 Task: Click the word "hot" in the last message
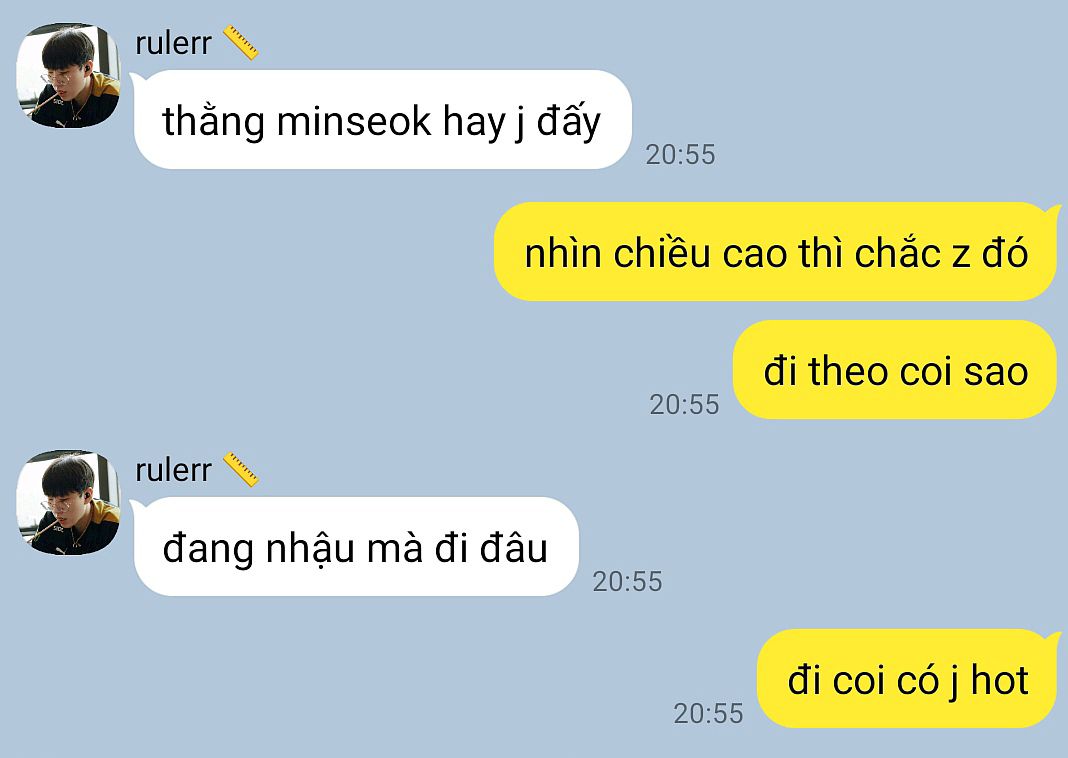pos(999,680)
